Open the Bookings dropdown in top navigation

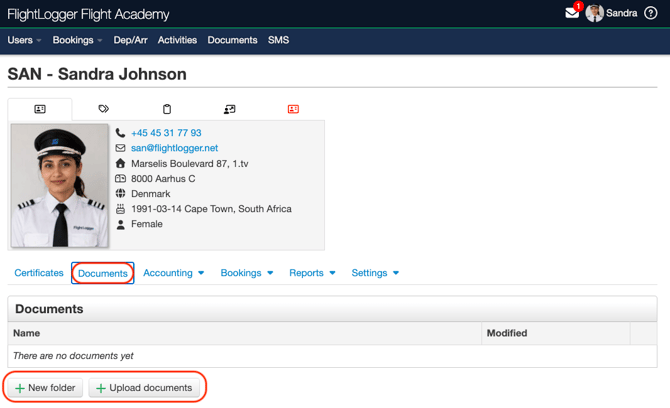[77, 40]
